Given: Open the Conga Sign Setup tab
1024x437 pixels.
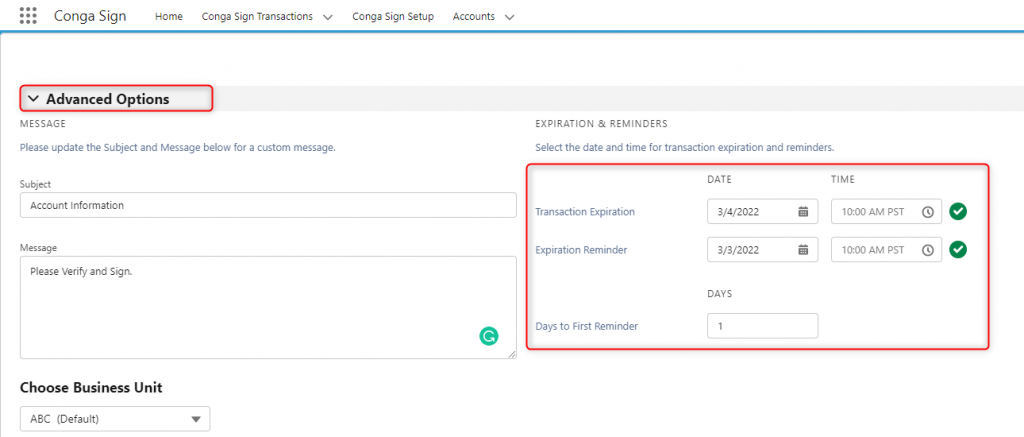Looking at the screenshot, I should pyautogui.click(x=393, y=16).
